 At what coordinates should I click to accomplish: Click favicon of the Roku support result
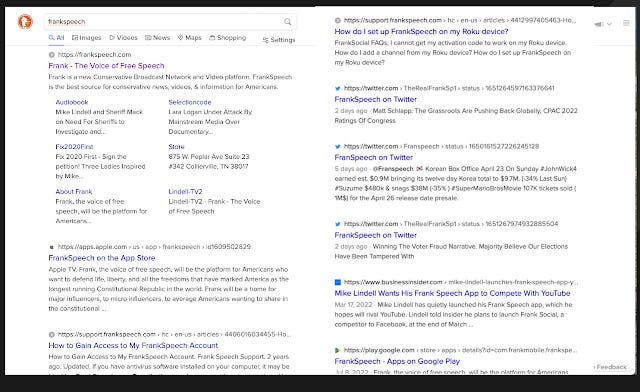coord(338,20)
